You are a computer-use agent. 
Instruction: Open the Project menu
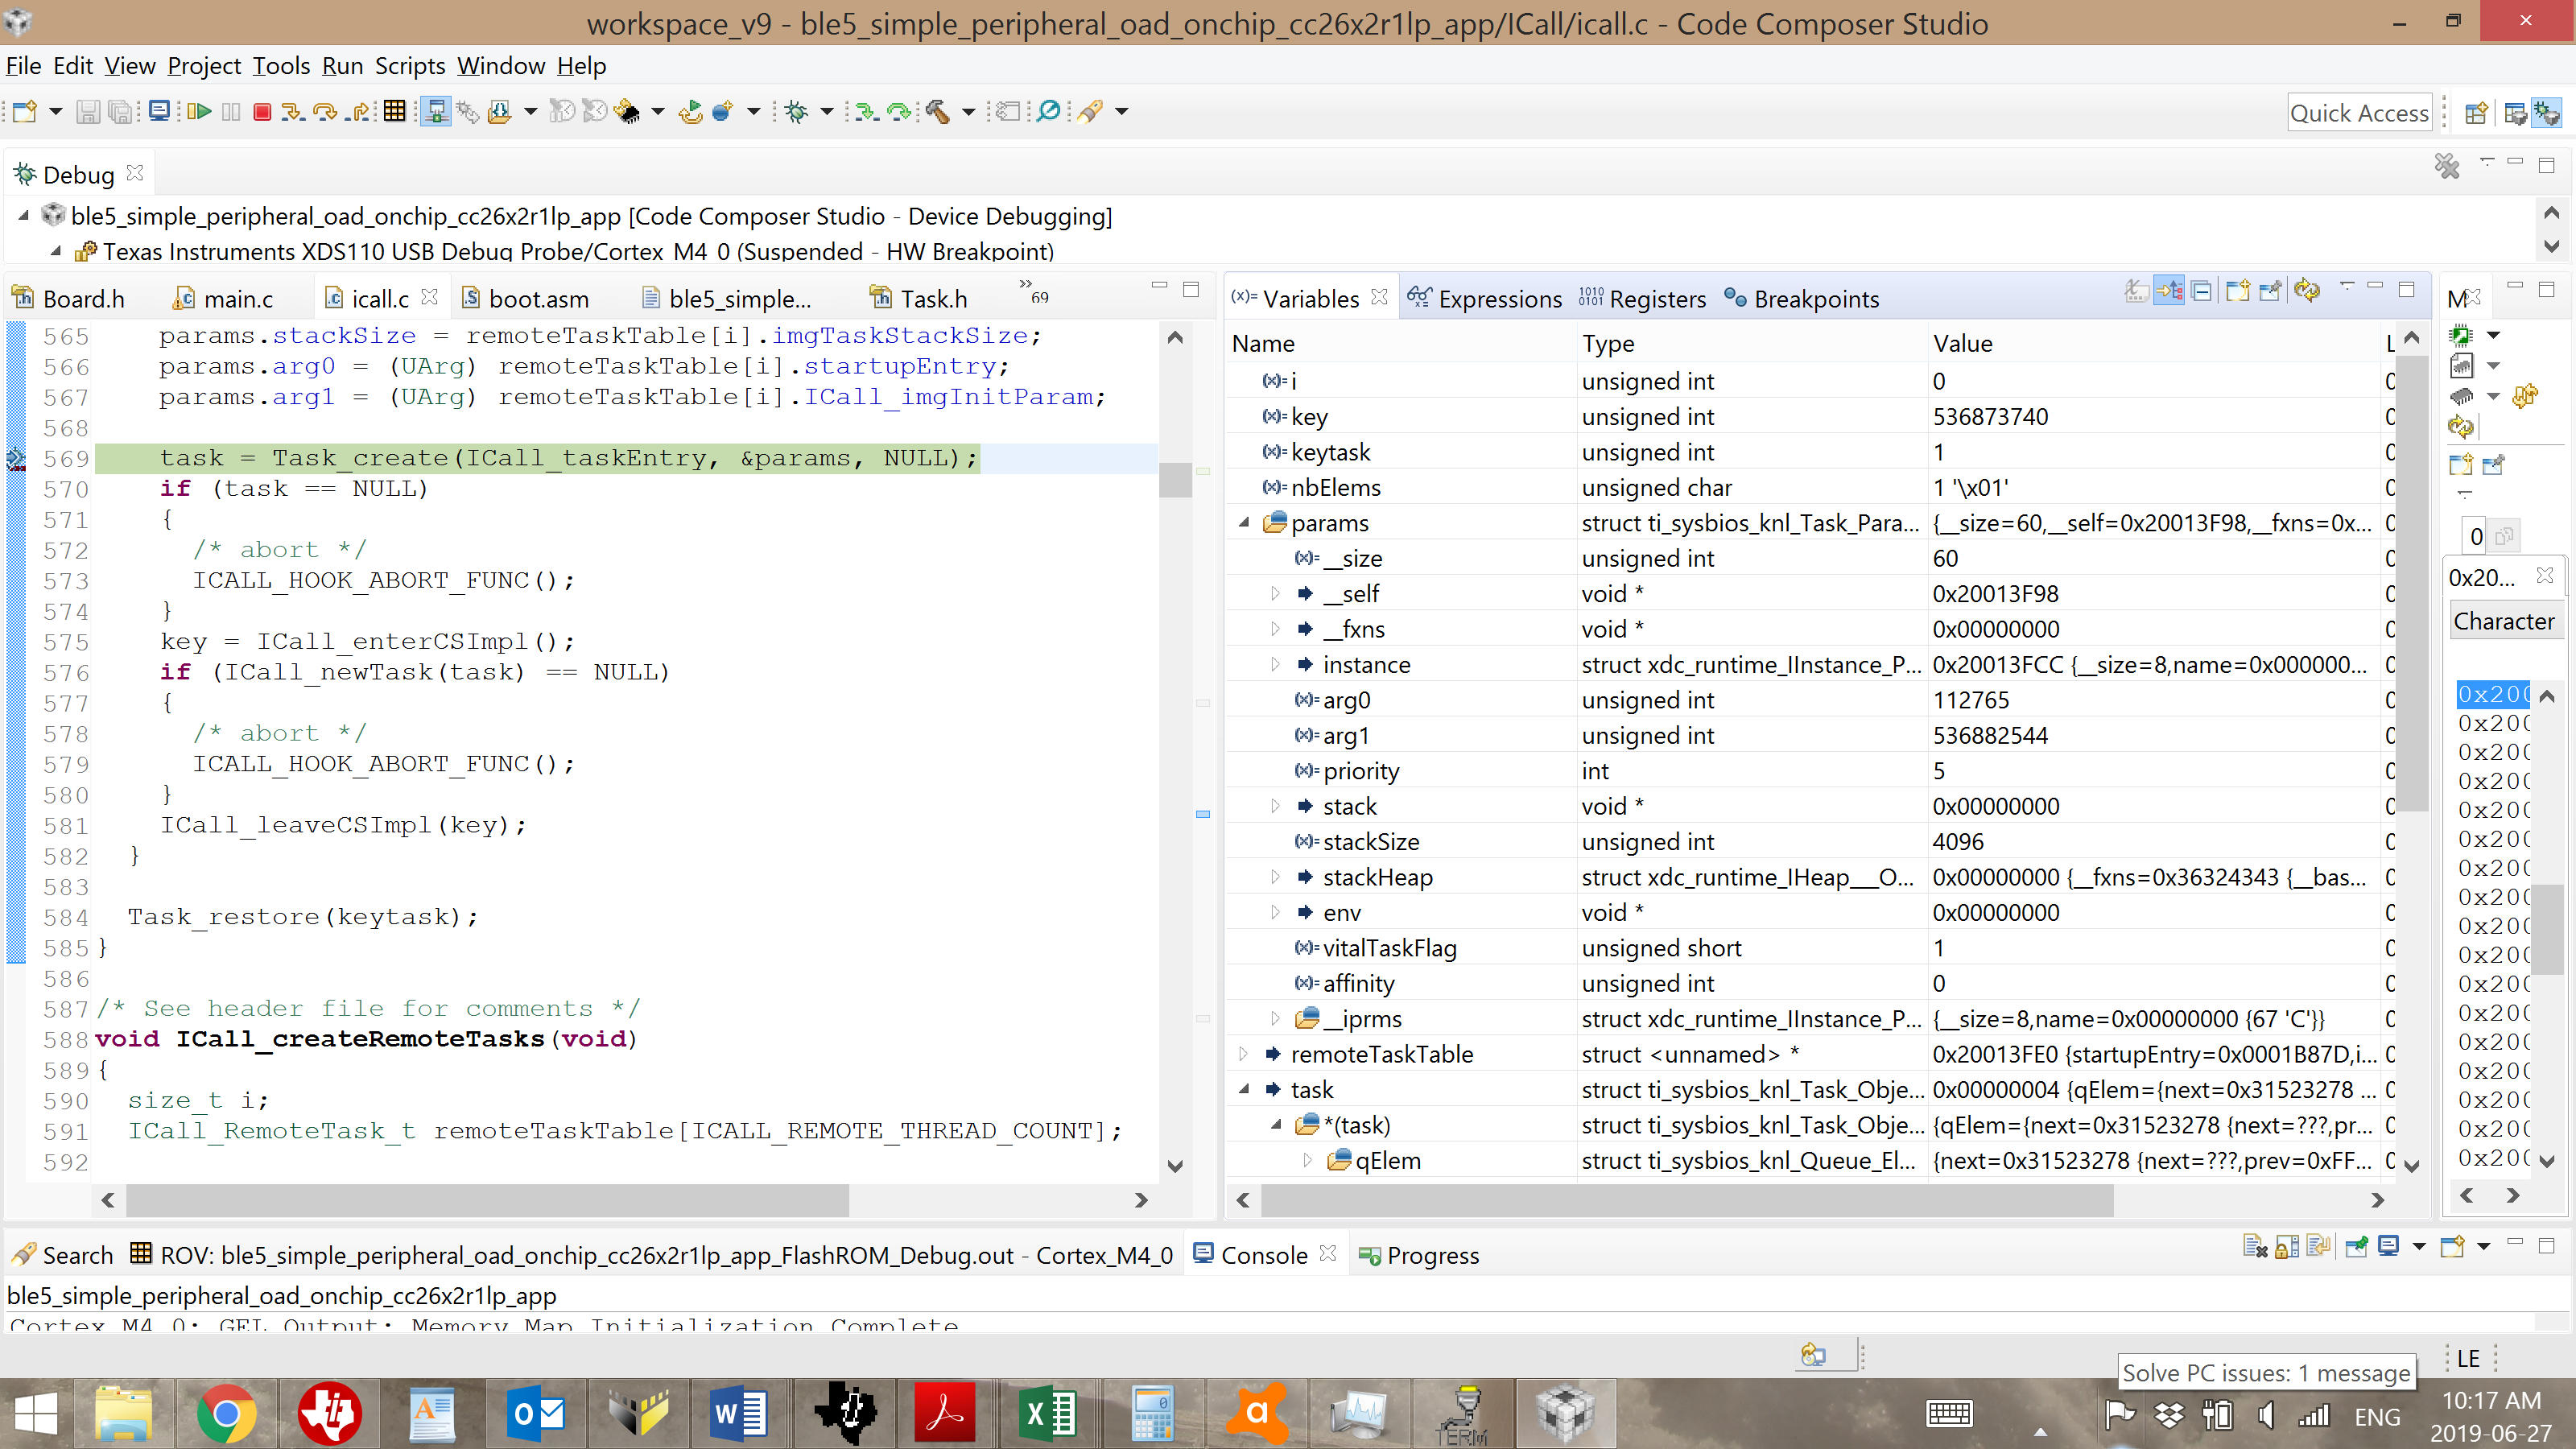tap(204, 66)
